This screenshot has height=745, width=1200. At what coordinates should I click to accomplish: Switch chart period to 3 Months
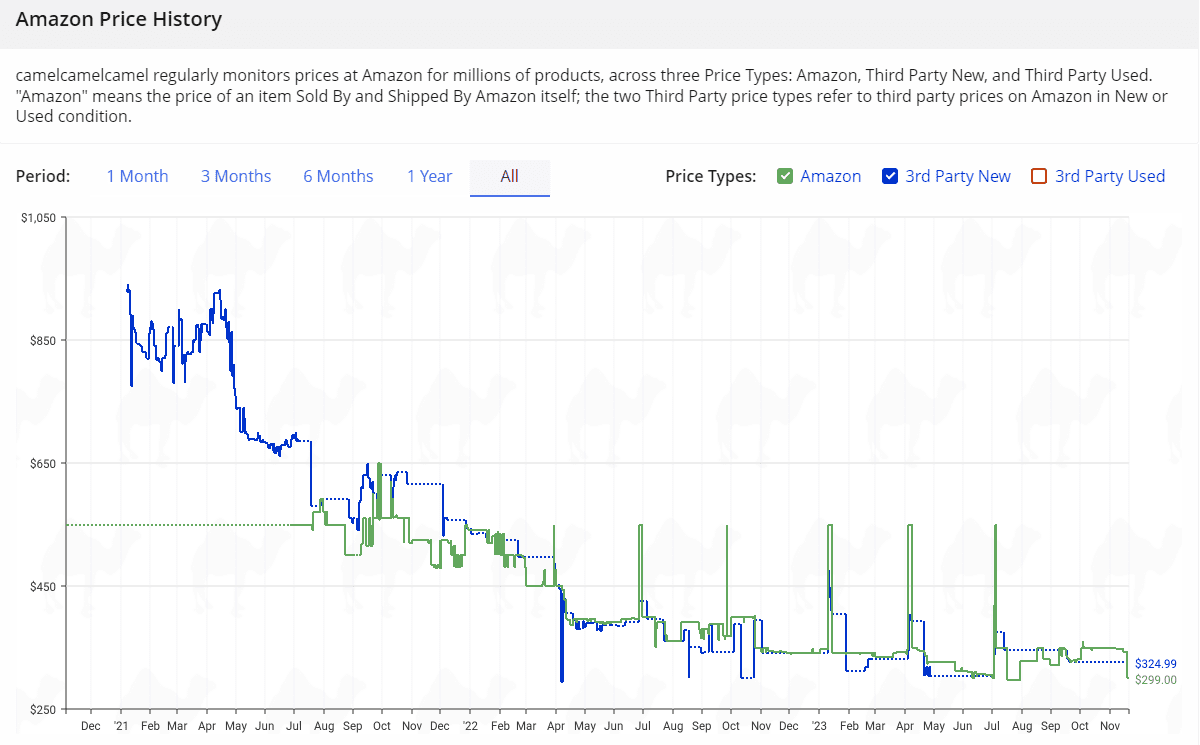(x=236, y=177)
